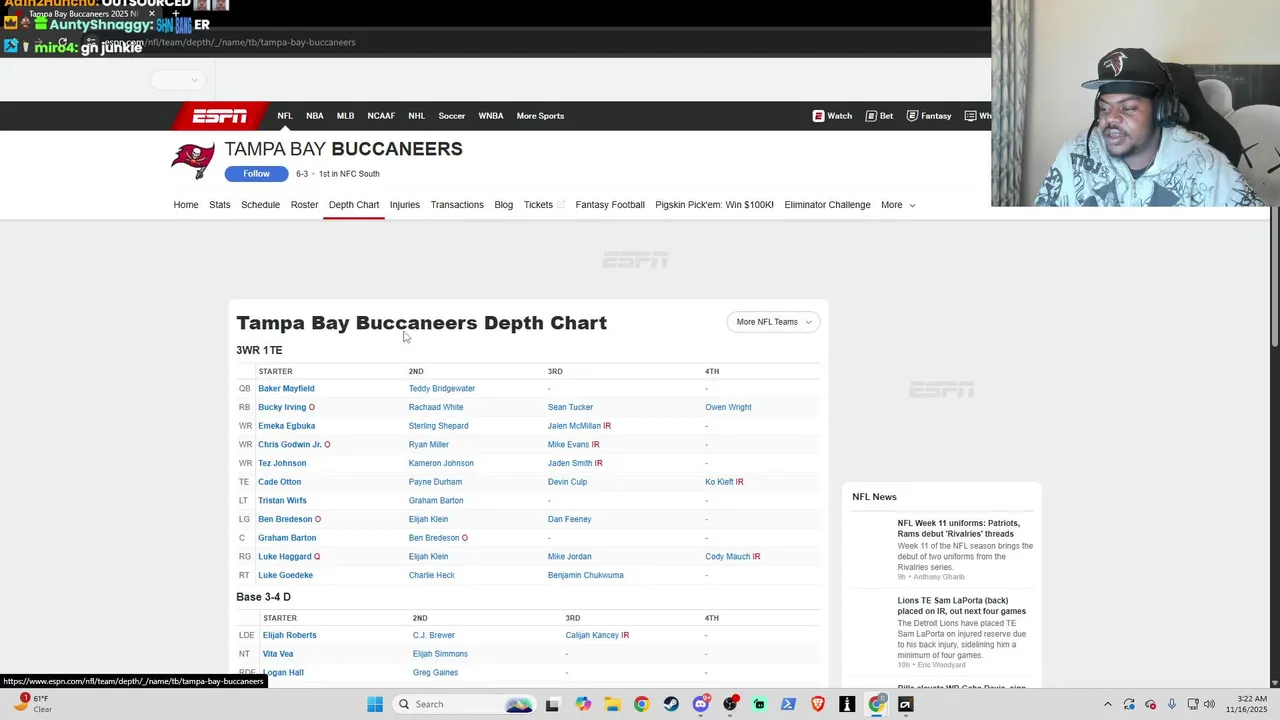Open the ESPN Bet link
The image size is (1280, 720).
pos(879,116)
